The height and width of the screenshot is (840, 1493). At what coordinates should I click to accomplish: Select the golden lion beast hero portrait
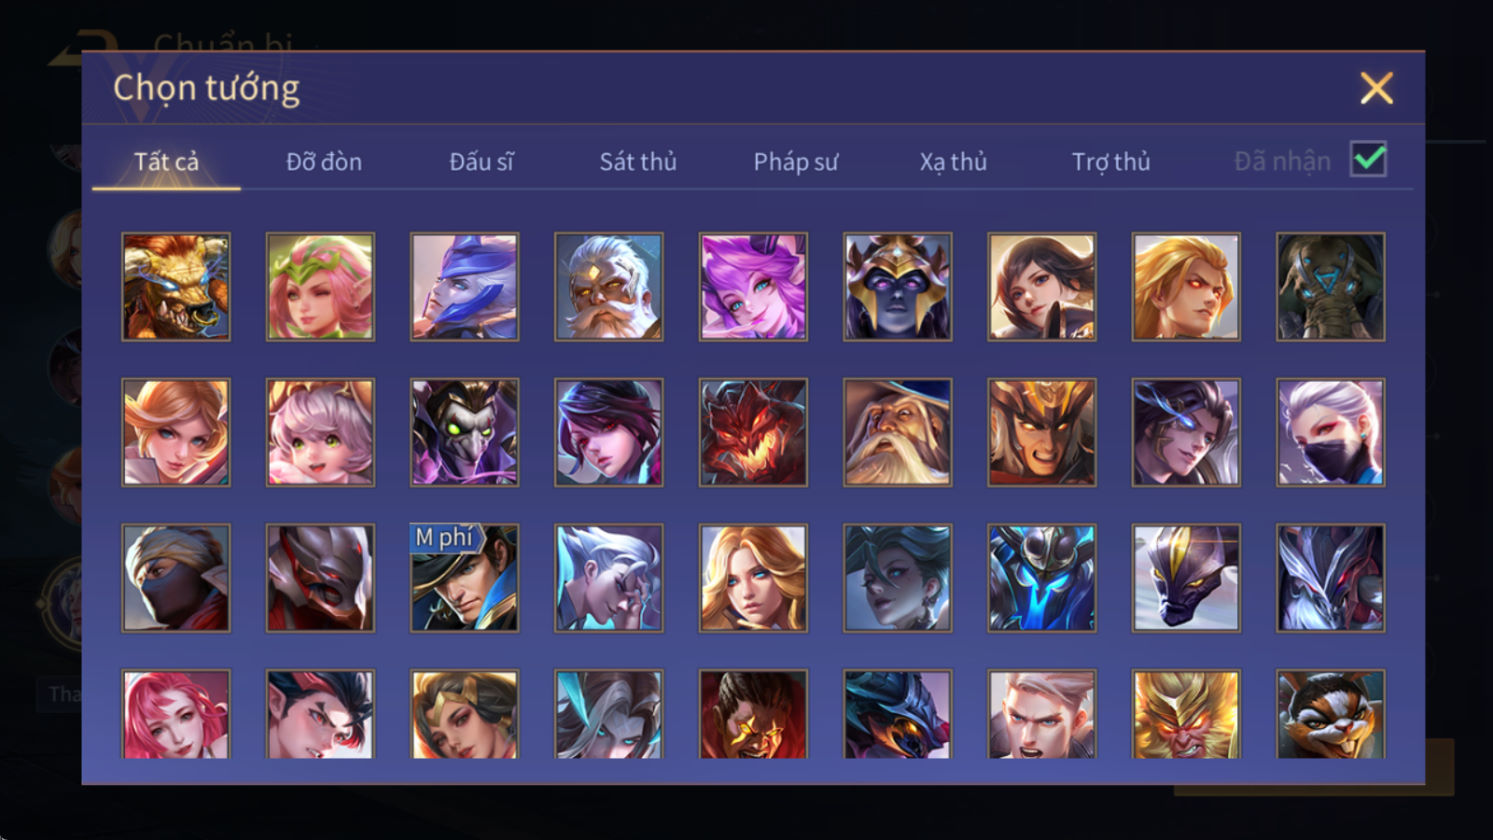pos(176,287)
